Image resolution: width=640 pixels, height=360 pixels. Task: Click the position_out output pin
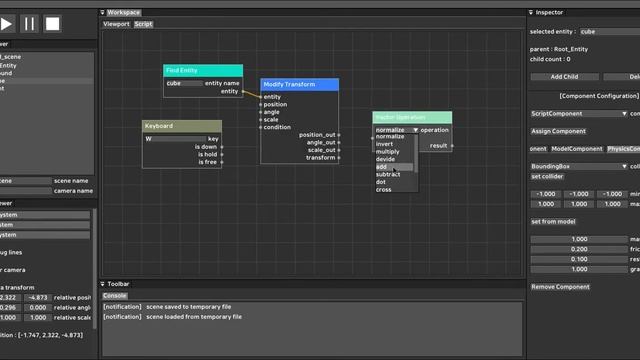(x=339, y=135)
